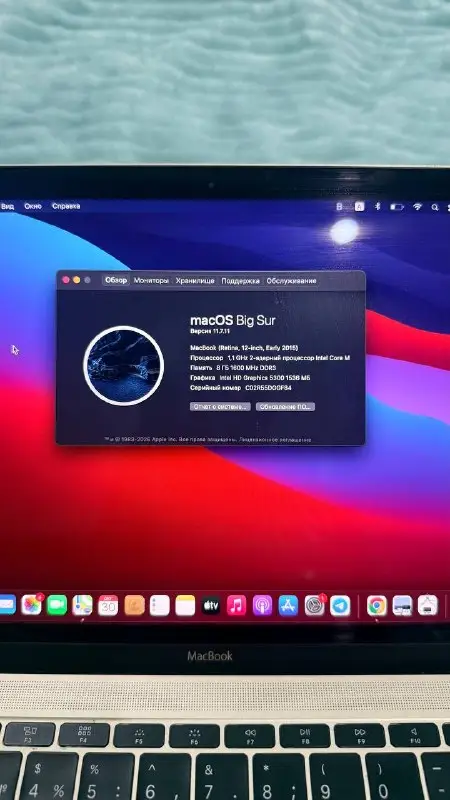
Task: Click the Графика Intel HD Graphics line
Action: 250,378
